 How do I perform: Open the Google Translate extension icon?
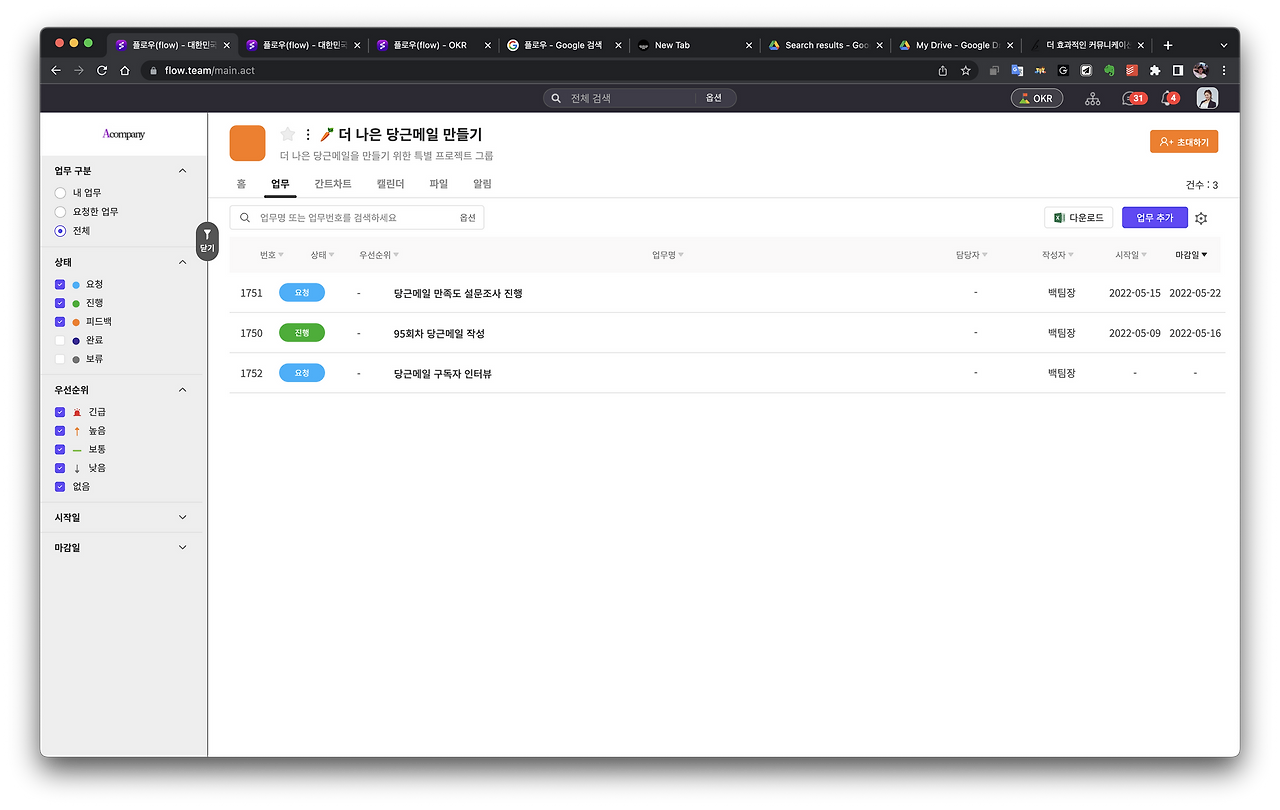click(1017, 71)
